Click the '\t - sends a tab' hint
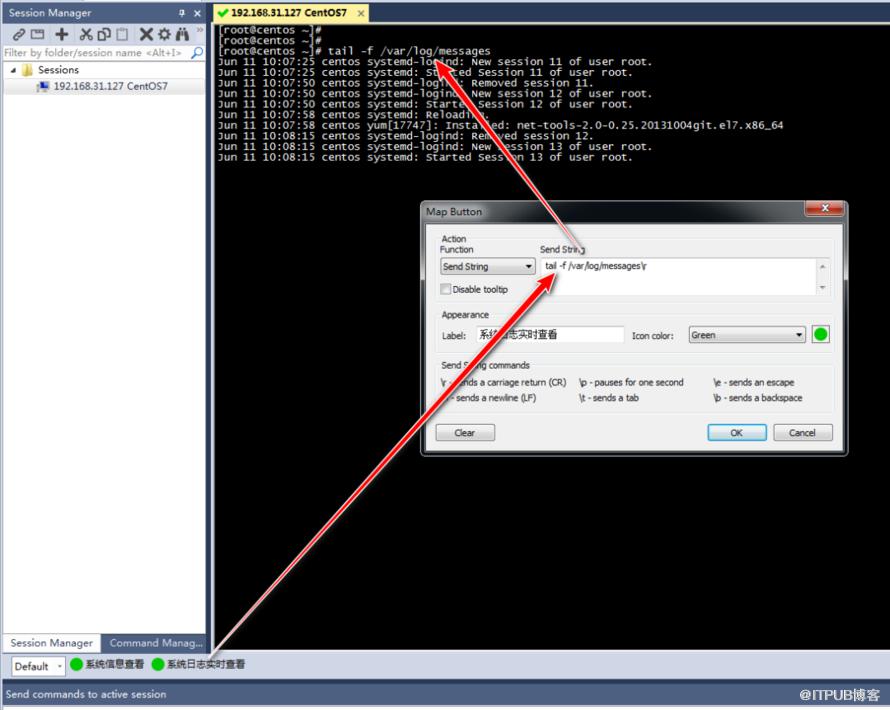 point(608,398)
